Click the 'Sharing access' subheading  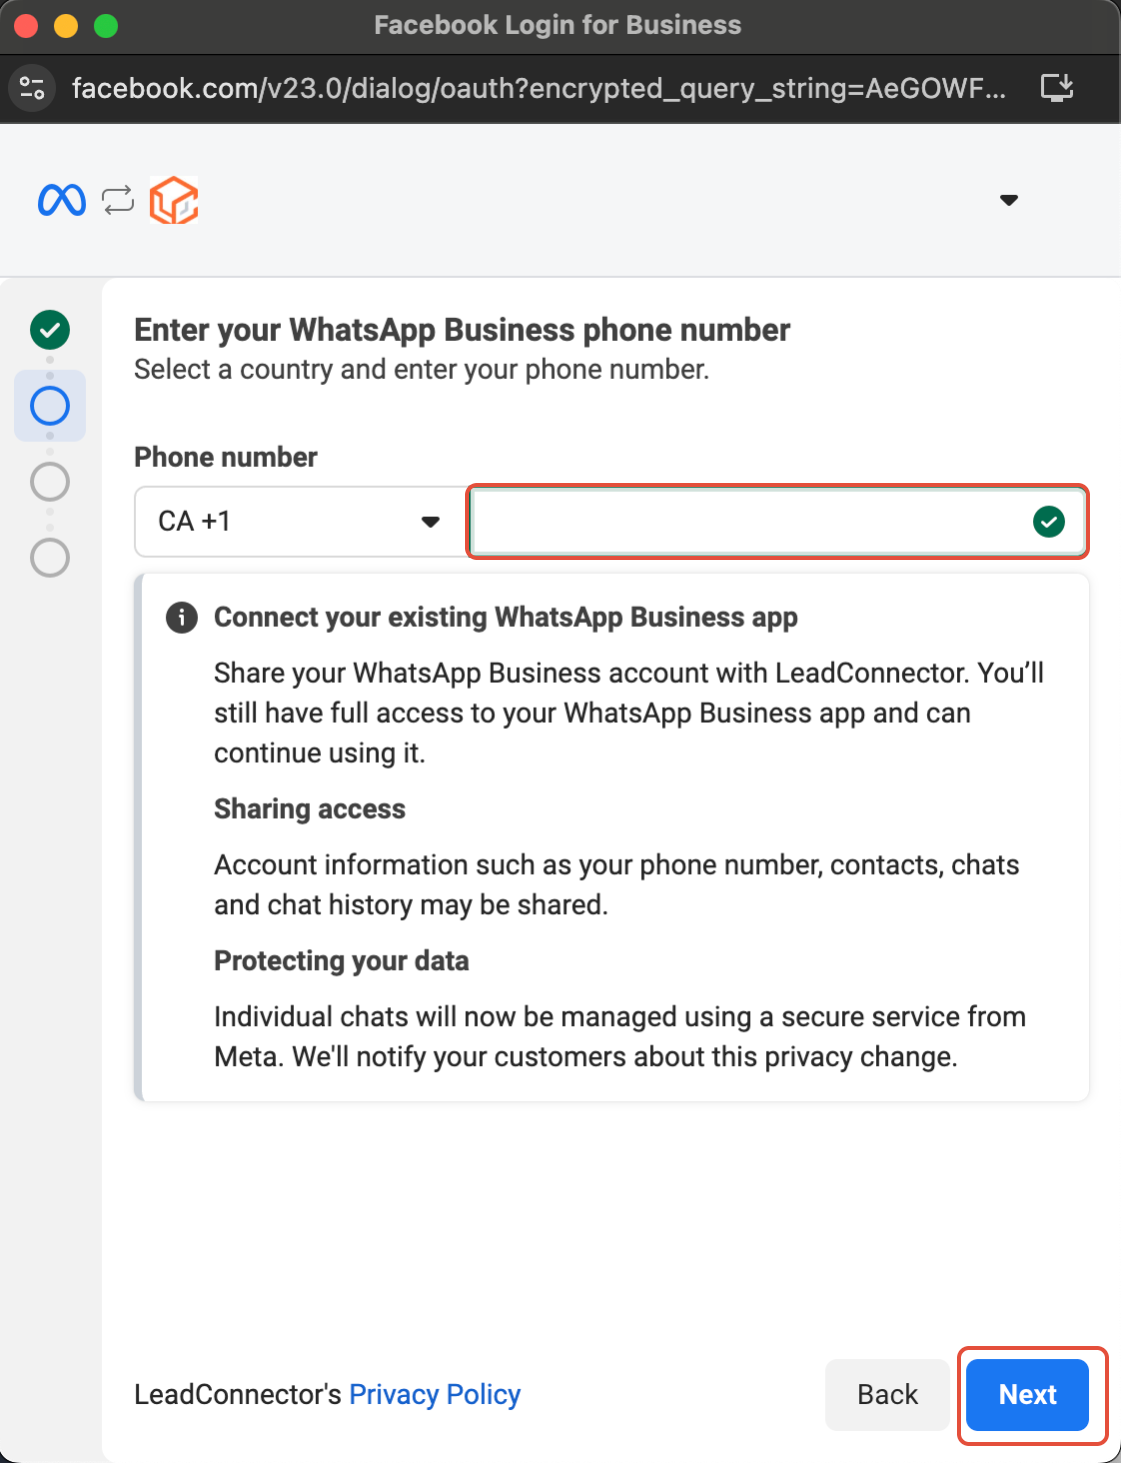pyautogui.click(x=310, y=809)
